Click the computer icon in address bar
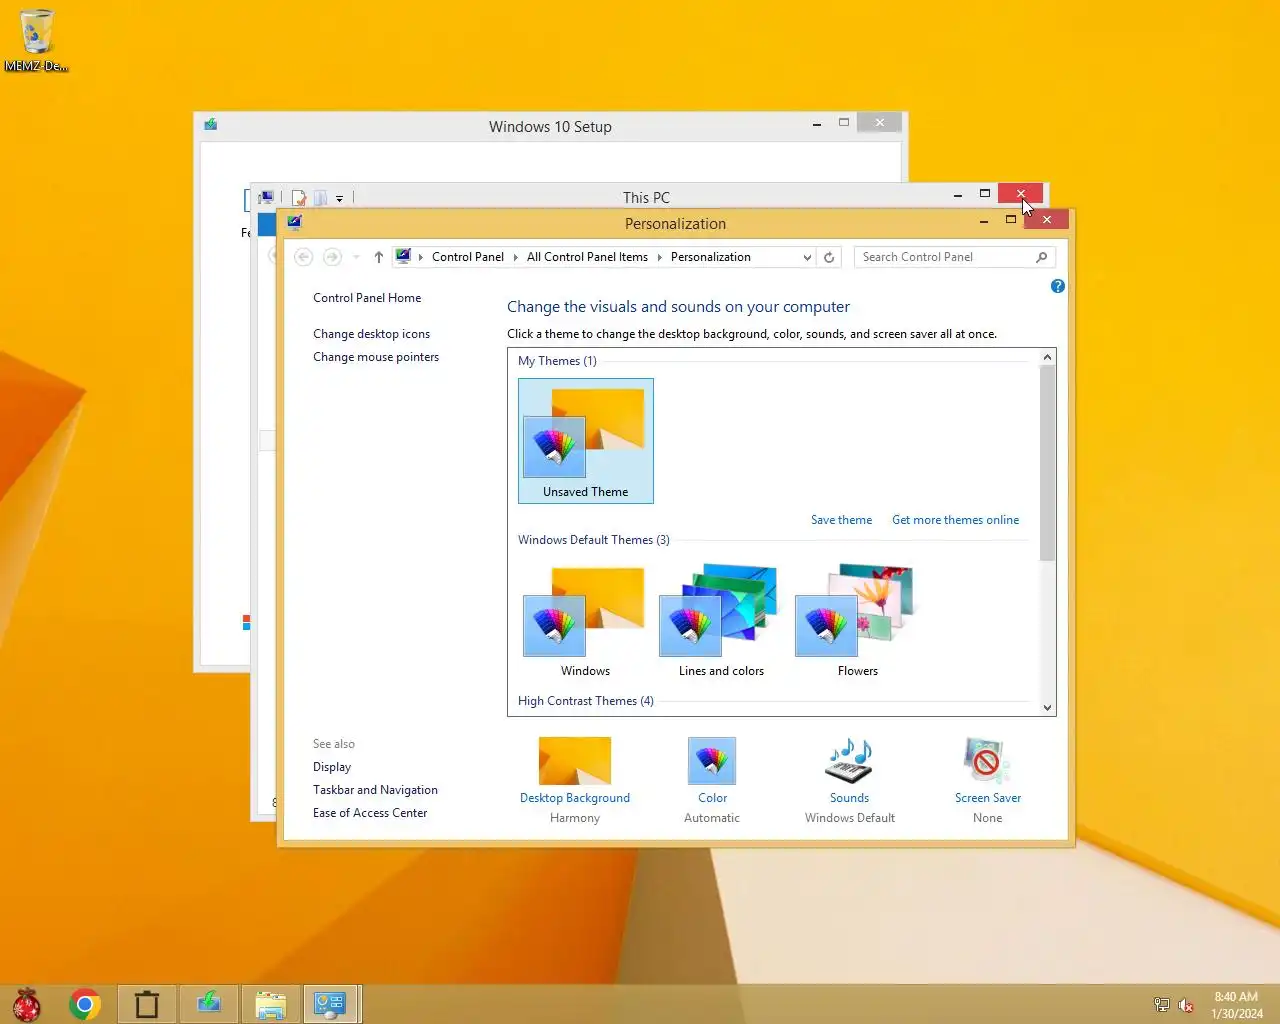This screenshot has width=1280, height=1024. [x=403, y=256]
